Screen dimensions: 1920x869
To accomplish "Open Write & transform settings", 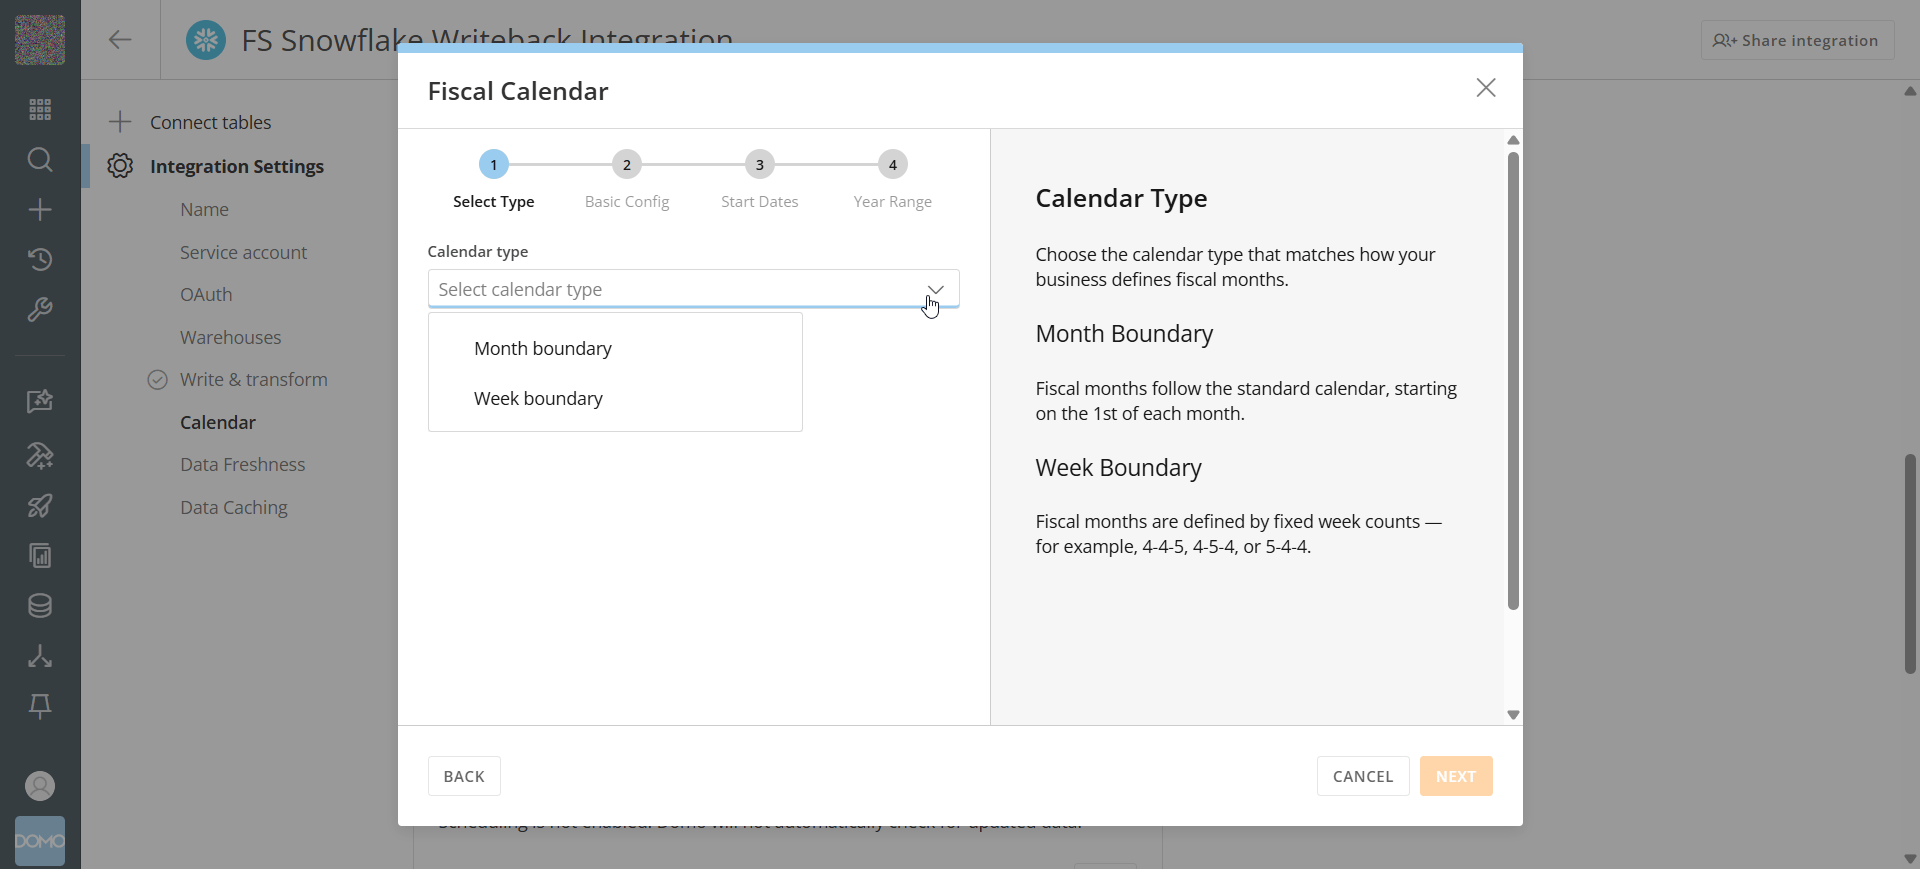I will click(253, 379).
